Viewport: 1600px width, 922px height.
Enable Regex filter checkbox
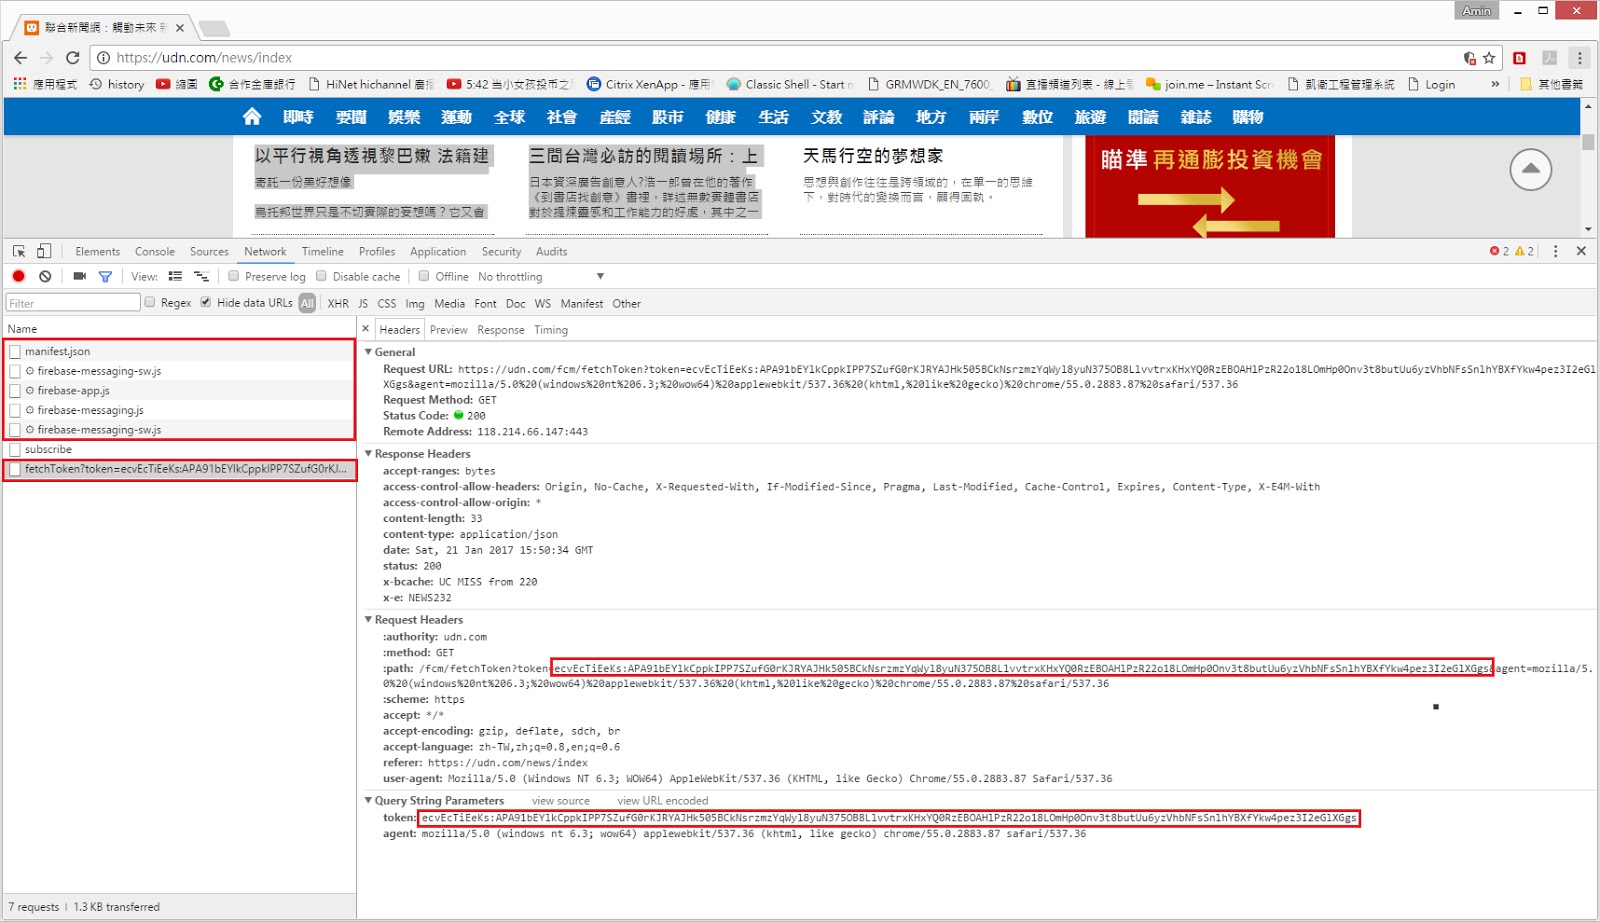point(150,302)
